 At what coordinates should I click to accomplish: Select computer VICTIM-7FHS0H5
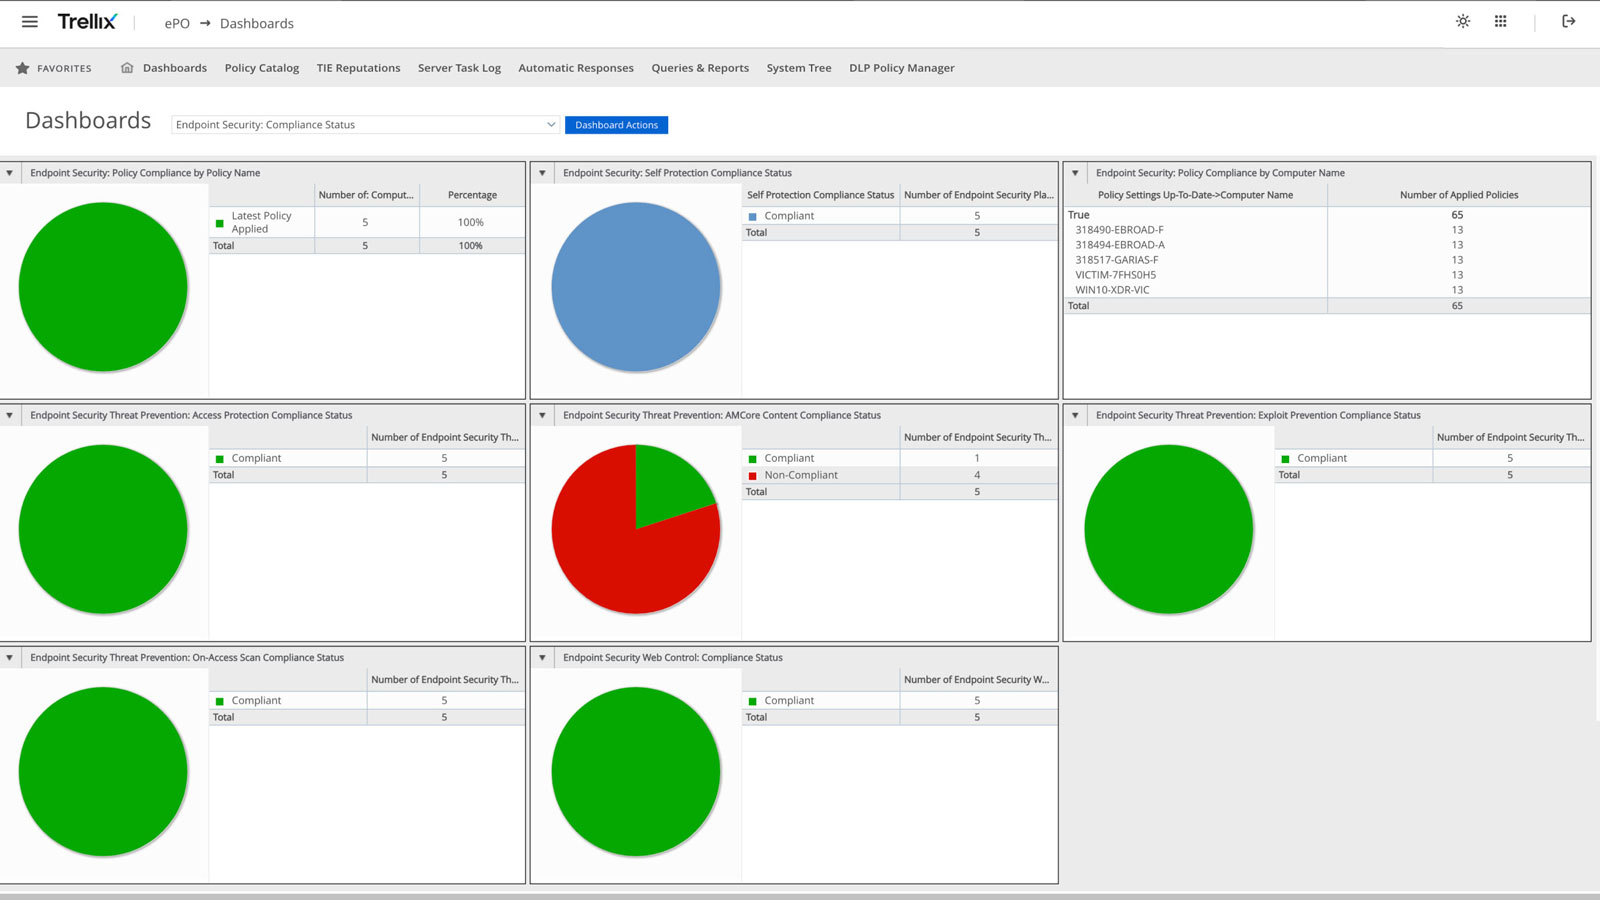tap(1327, 275)
